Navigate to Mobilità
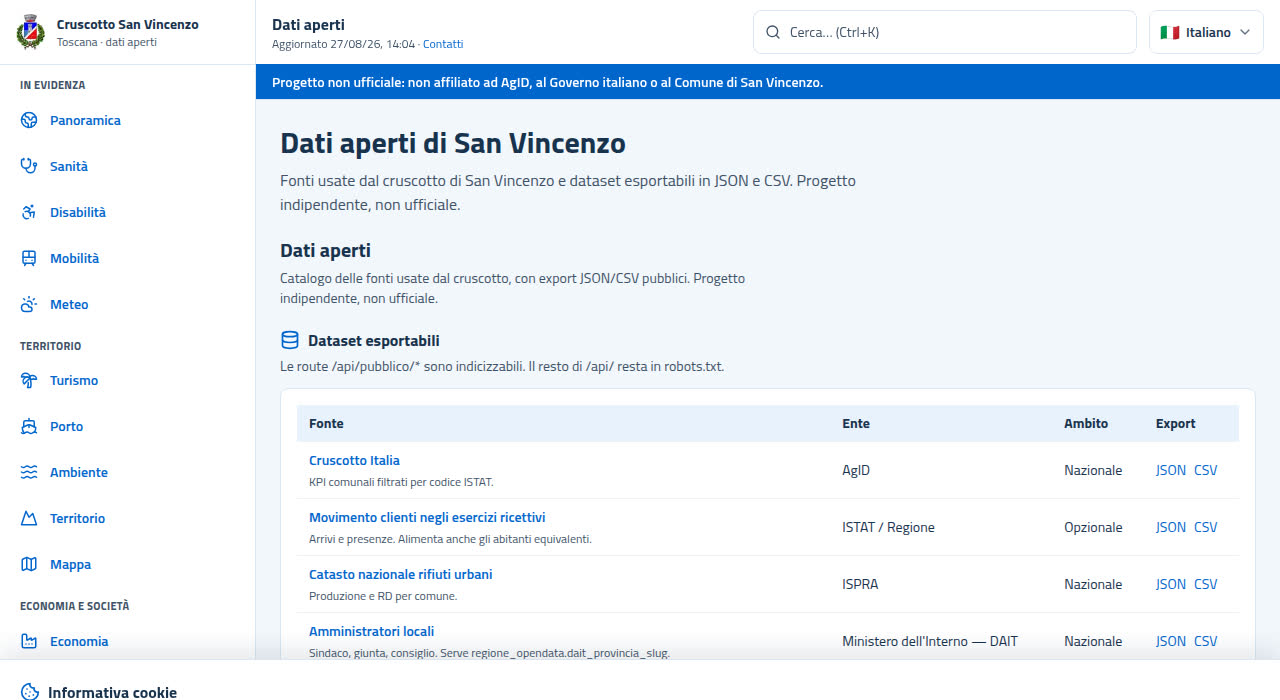The height and width of the screenshot is (700, 1280). (x=74, y=258)
